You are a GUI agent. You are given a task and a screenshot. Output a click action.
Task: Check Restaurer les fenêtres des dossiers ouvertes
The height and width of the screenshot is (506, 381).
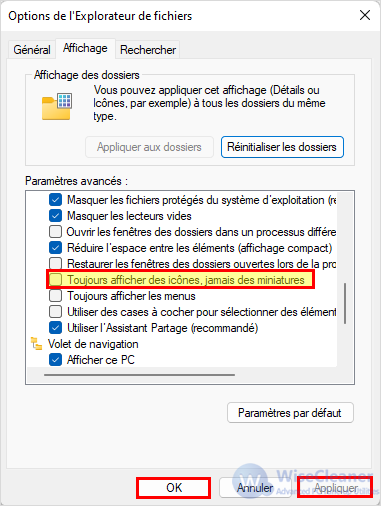tap(55, 263)
